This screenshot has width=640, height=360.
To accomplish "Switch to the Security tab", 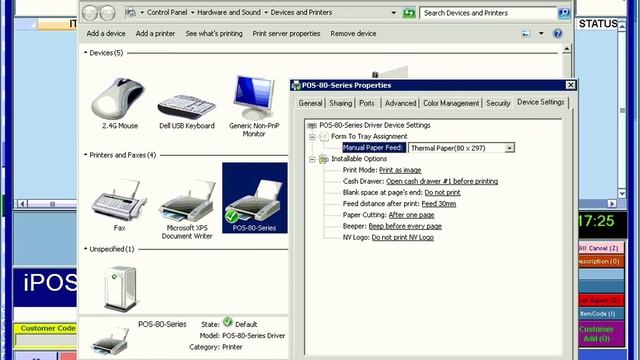I will coord(498,103).
